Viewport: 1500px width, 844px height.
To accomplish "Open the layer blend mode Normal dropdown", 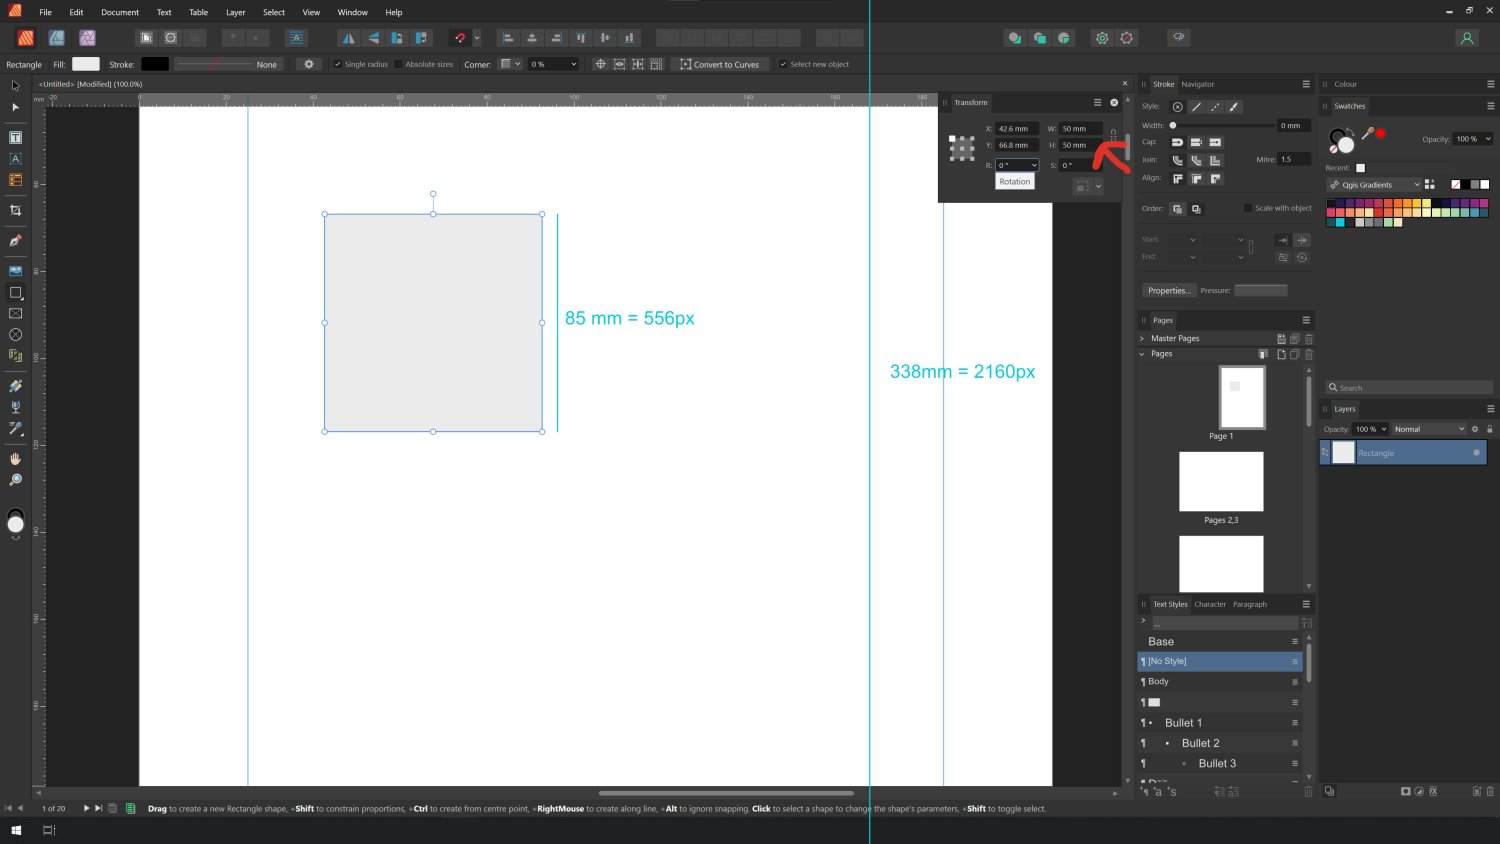I will click(1428, 429).
